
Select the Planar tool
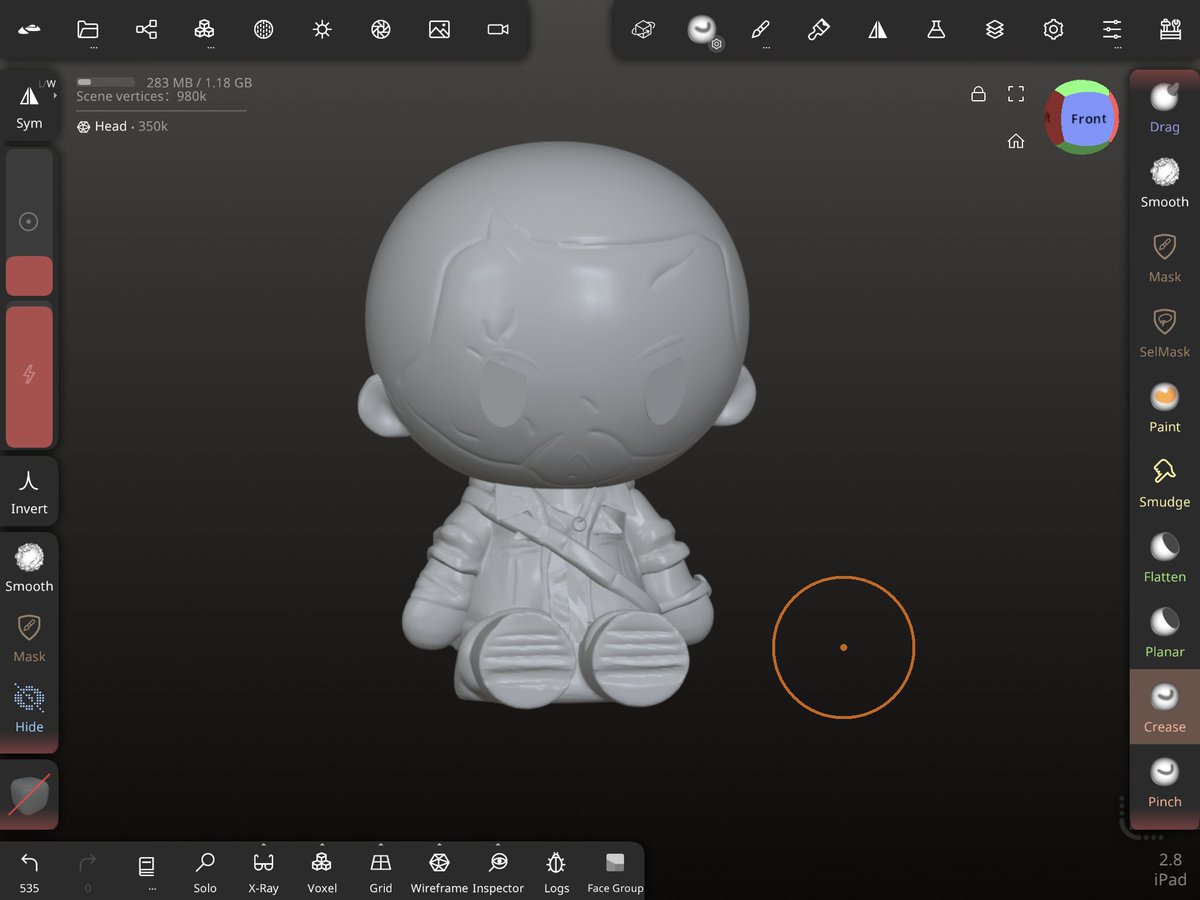(x=1164, y=632)
